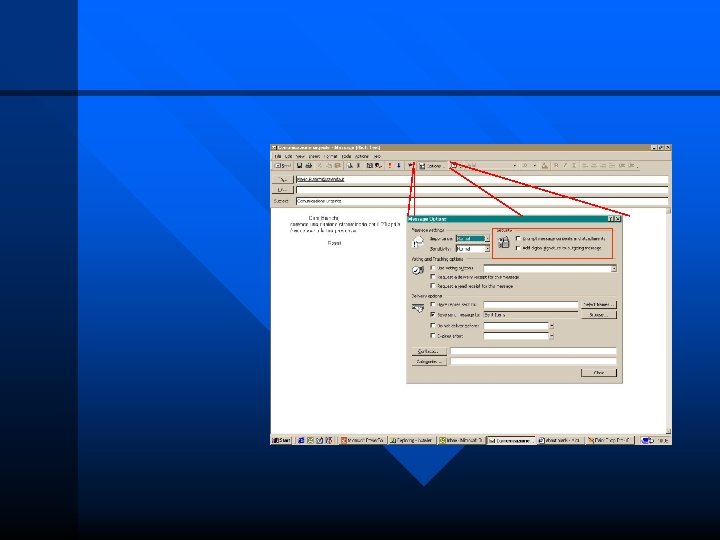
Task: Switch to Microsoft PowerPoint taskbar button
Action: coord(363,440)
